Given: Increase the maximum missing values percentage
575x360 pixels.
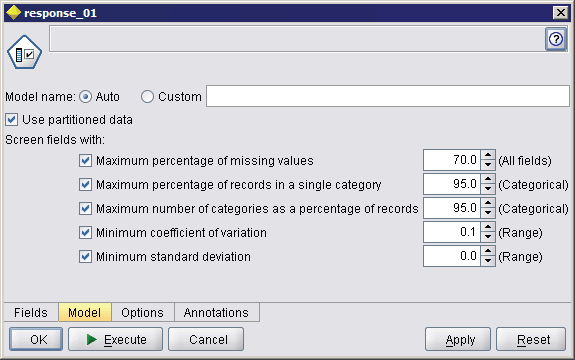Looking at the screenshot, I should 488,155.
